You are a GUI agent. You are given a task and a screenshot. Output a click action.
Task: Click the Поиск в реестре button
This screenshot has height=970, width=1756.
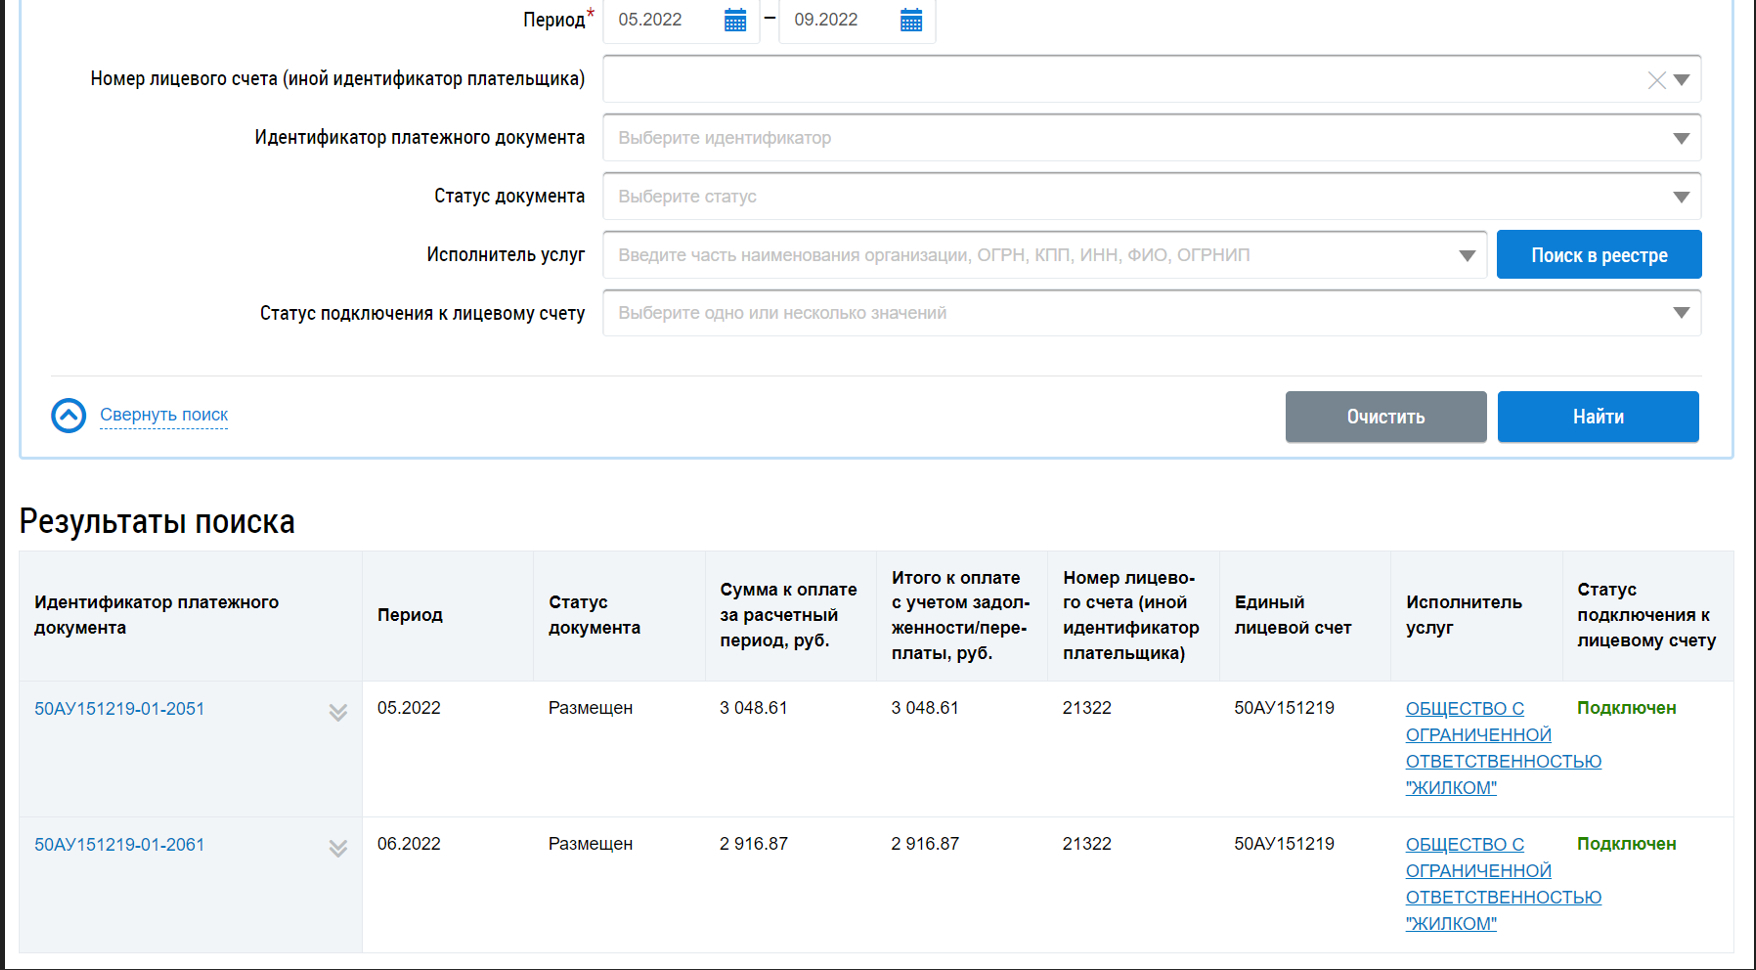1598,255
